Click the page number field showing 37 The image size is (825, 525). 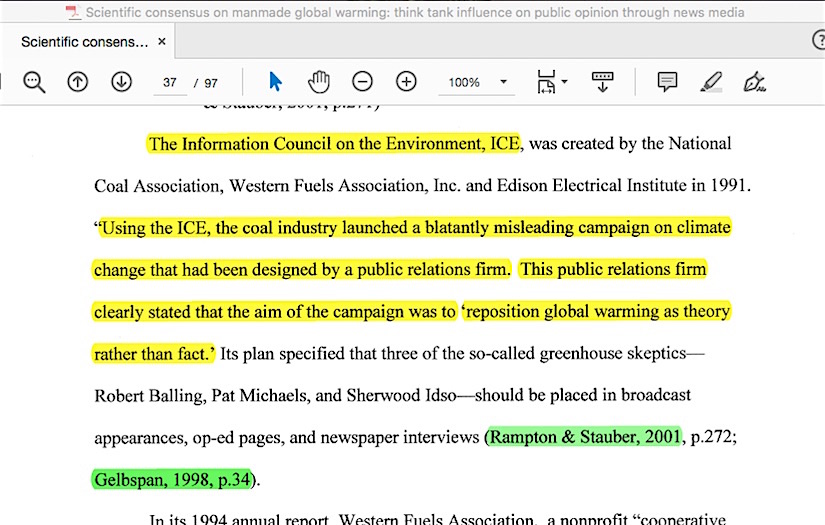pyautogui.click(x=169, y=82)
